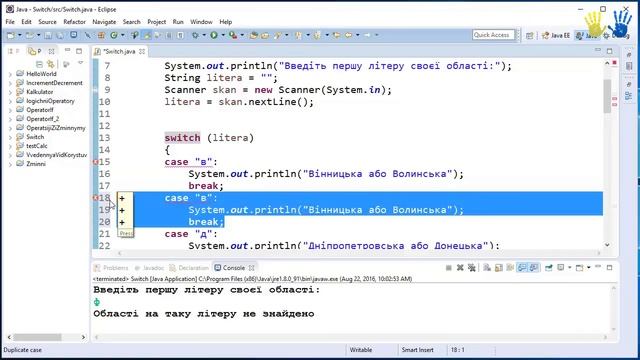Click the Terminate console icon

[449, 268]
